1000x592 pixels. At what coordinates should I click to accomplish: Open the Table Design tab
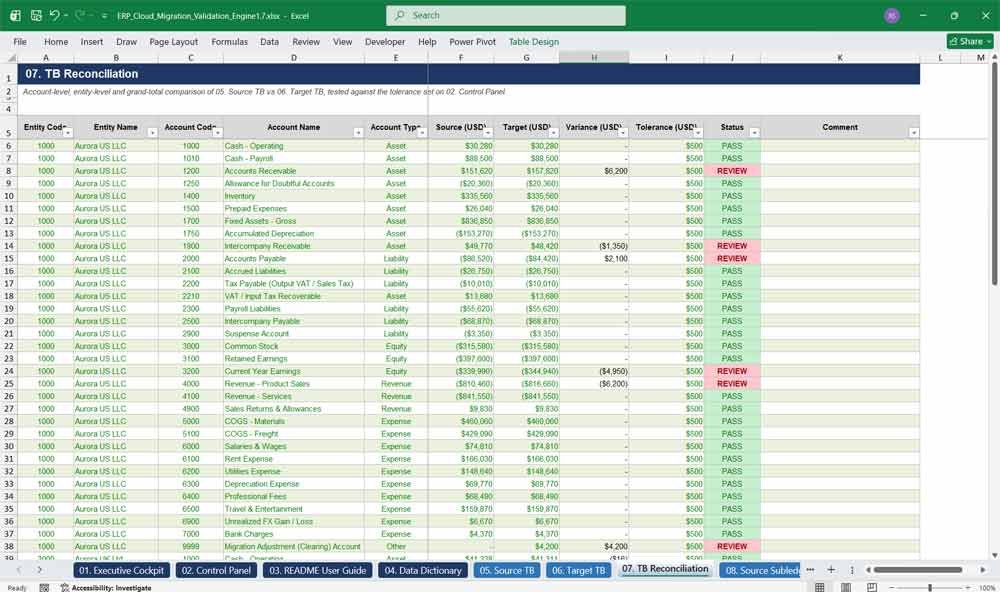pyautogui.click(x=533, y=41)
